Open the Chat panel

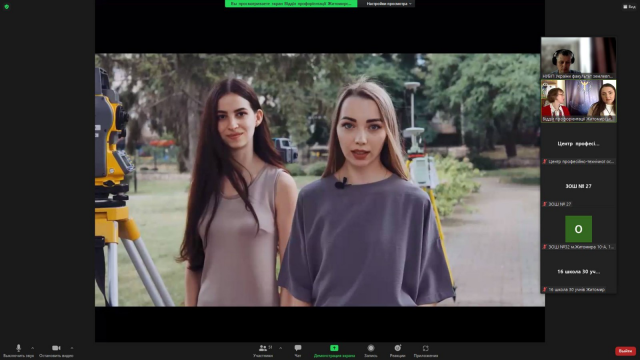(298, 350)
